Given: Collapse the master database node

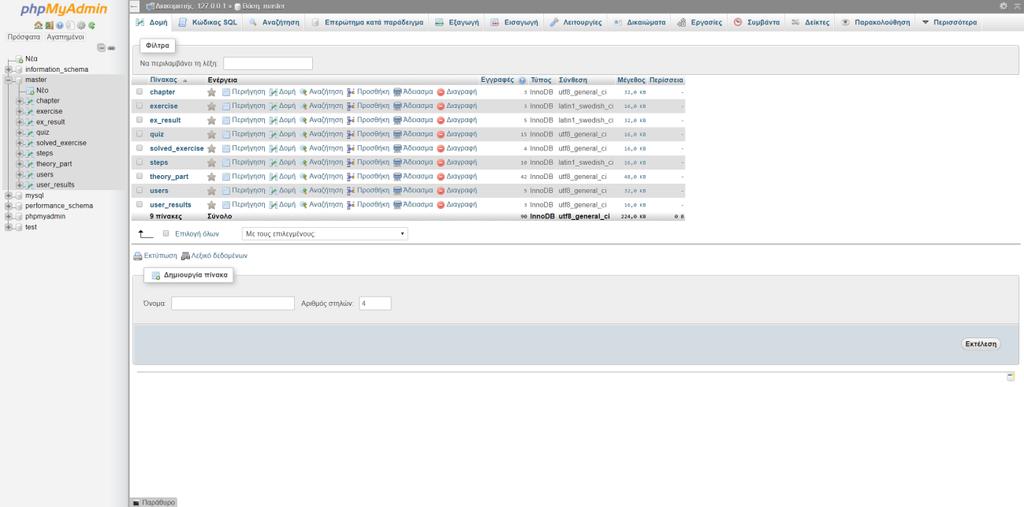Looking at the screenshot, I should click(8, 80).
